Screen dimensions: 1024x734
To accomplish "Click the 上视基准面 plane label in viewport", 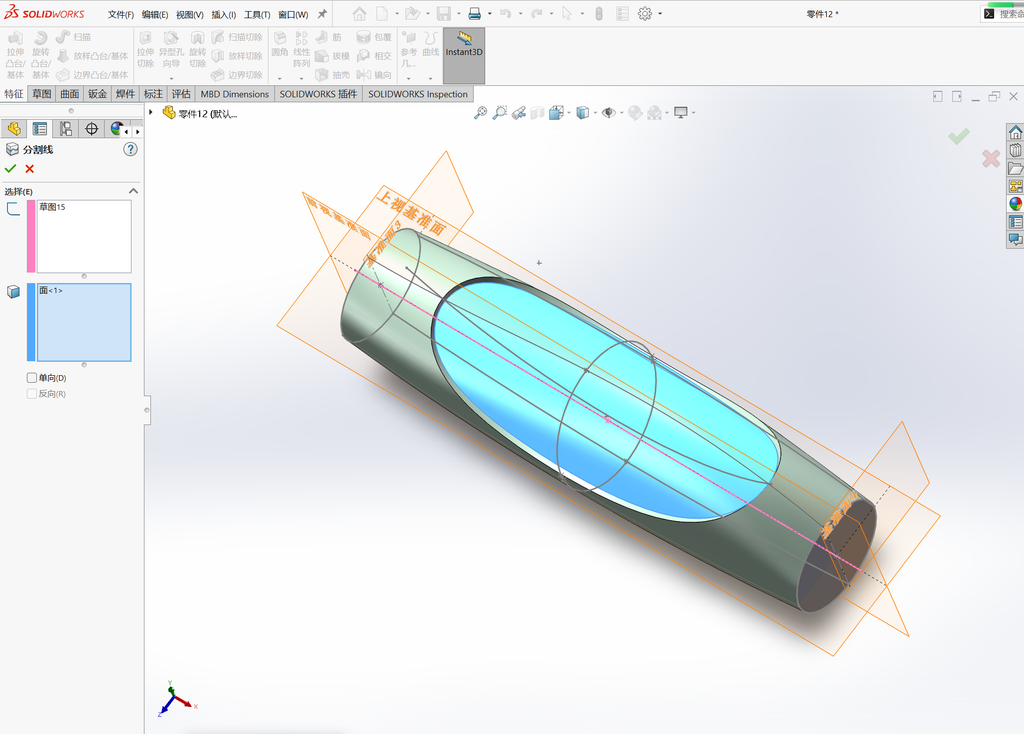I will [x=411, y=214].
